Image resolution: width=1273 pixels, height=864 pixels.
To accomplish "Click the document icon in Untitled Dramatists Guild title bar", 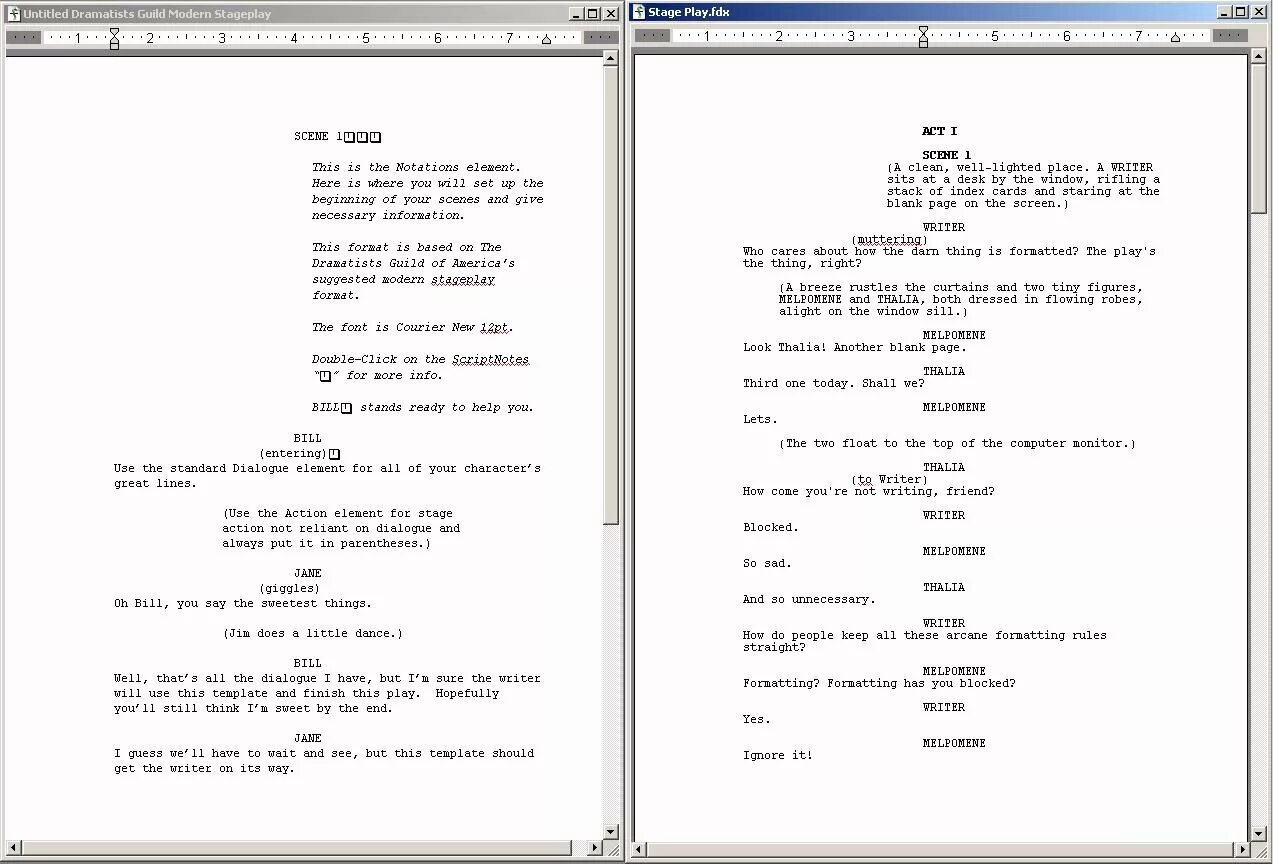I will pos(14,14).
